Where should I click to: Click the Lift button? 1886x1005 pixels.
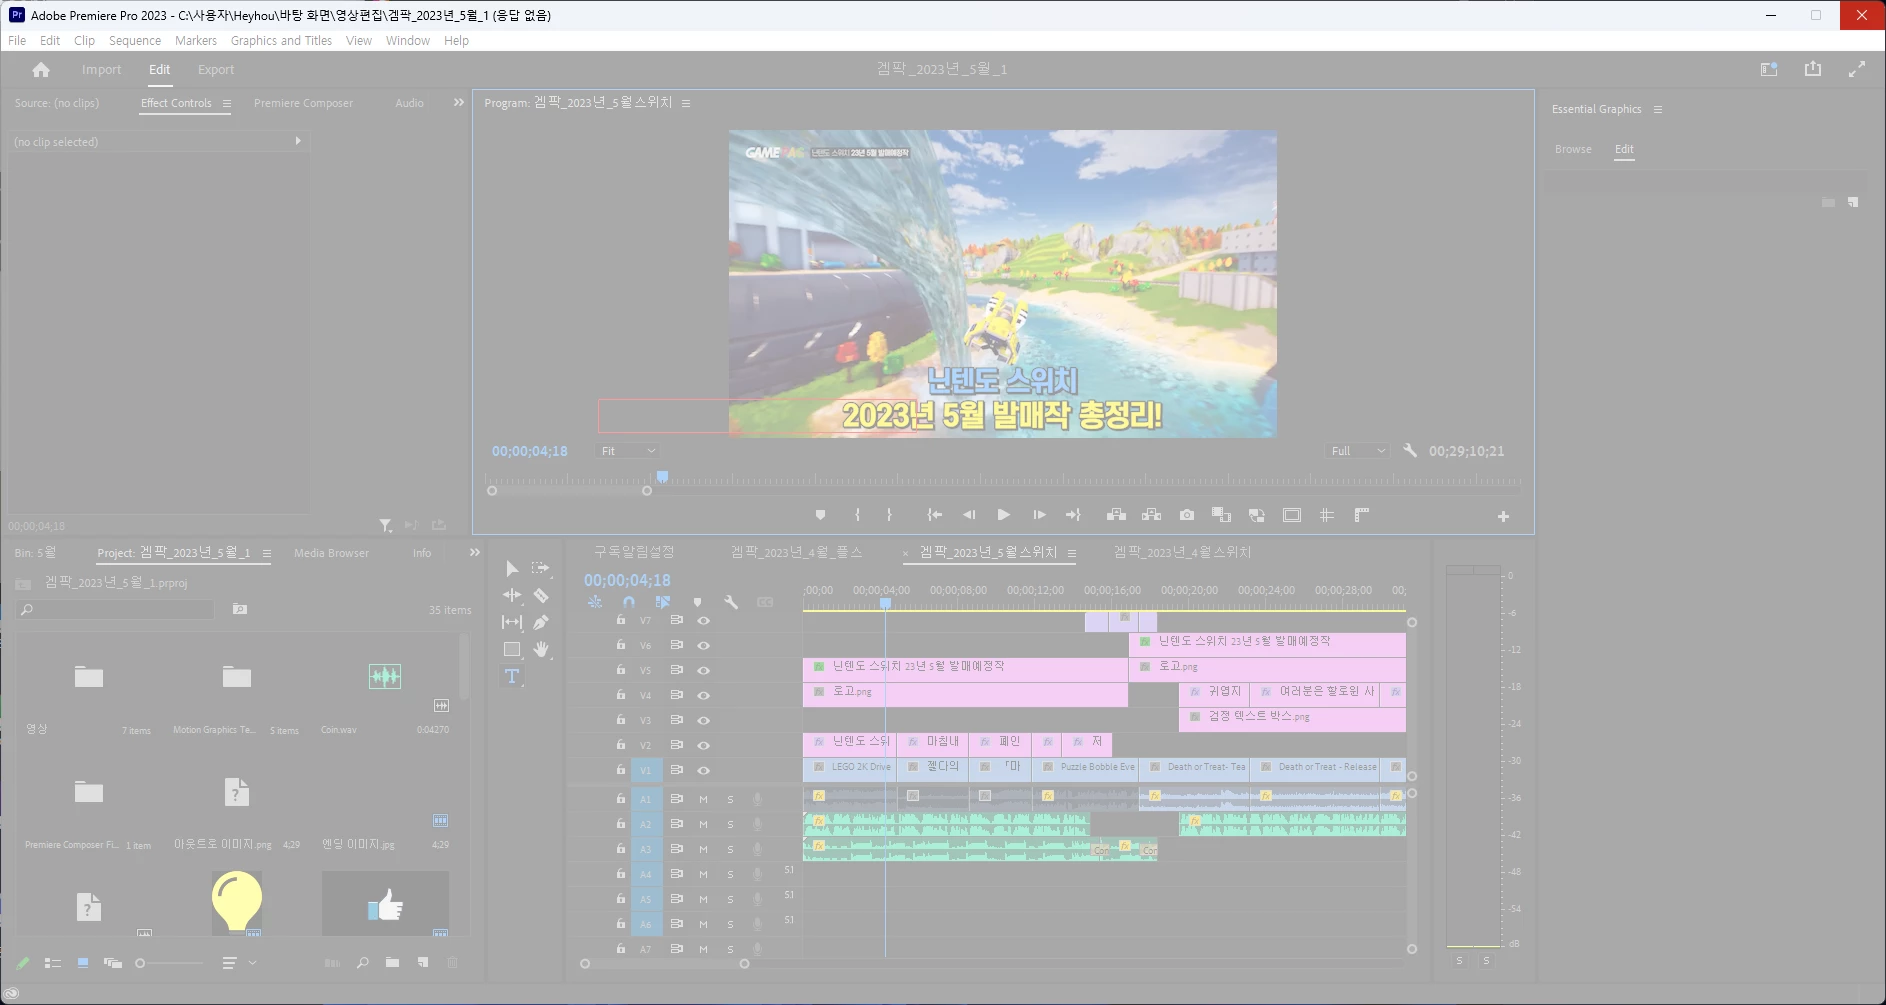1116,515
